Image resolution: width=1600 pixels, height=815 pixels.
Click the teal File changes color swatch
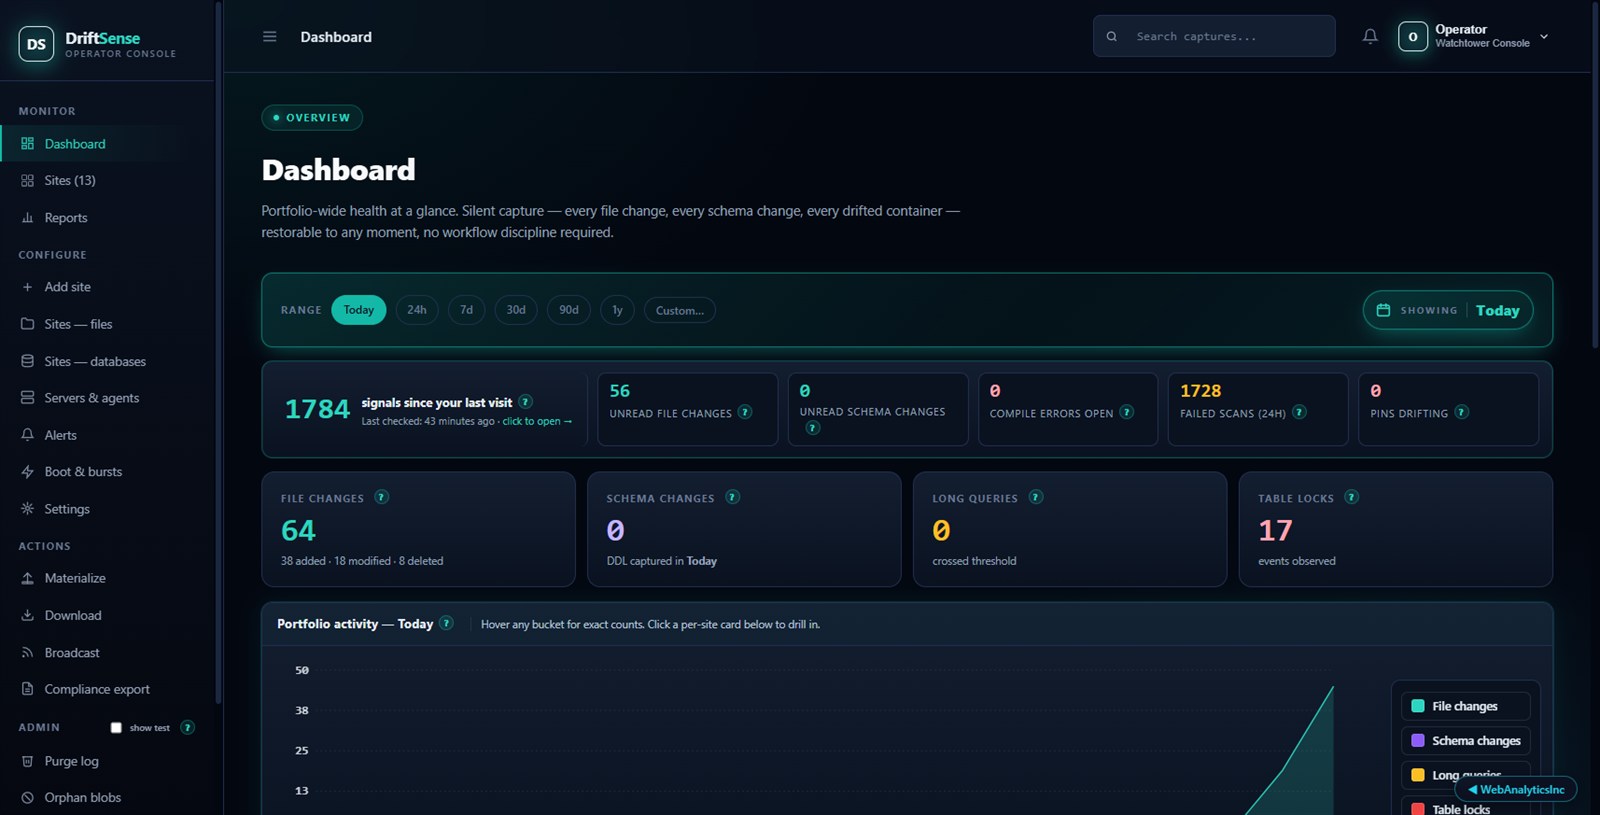pyautogui.click(x=1418, y=706)
